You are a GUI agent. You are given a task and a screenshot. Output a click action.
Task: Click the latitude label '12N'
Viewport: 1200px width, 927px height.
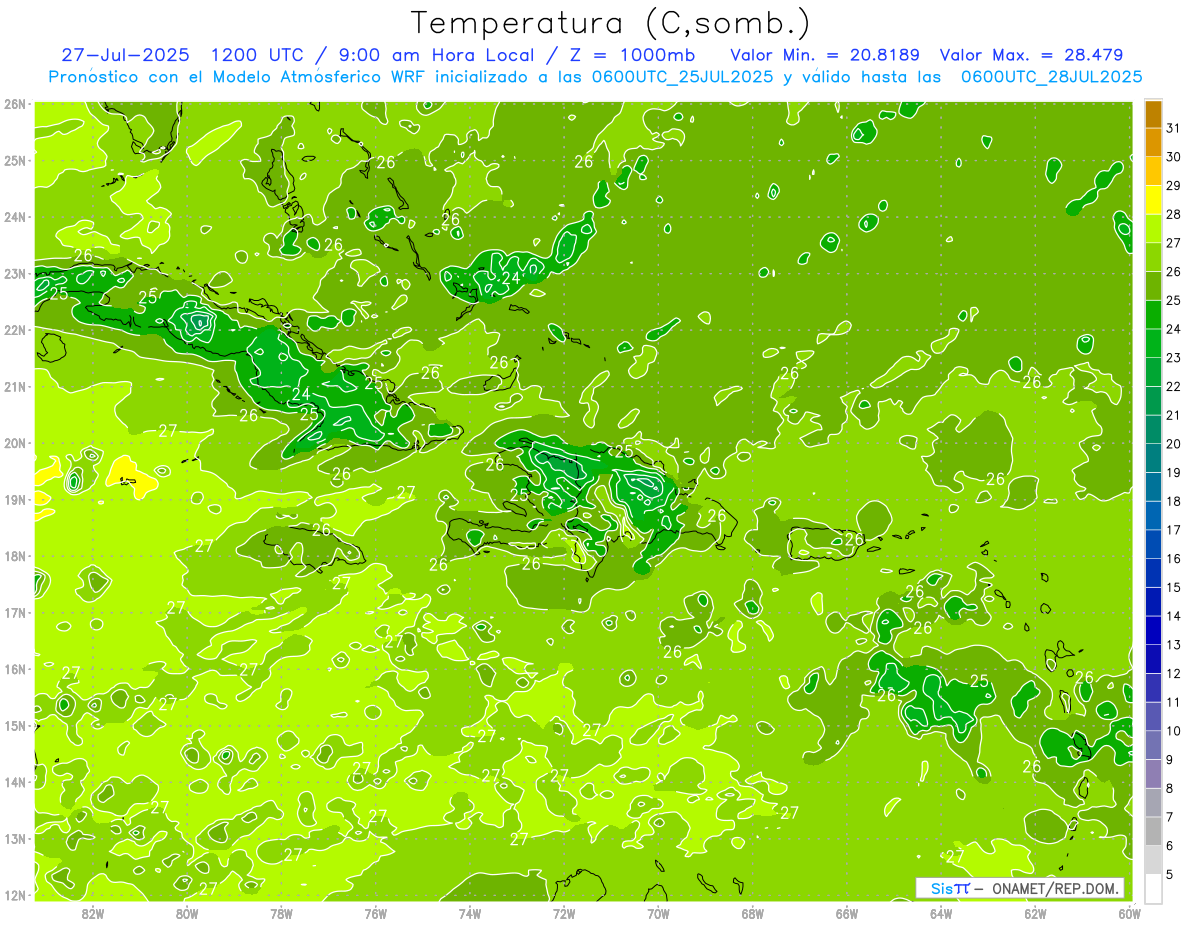[x=15, y=895]
